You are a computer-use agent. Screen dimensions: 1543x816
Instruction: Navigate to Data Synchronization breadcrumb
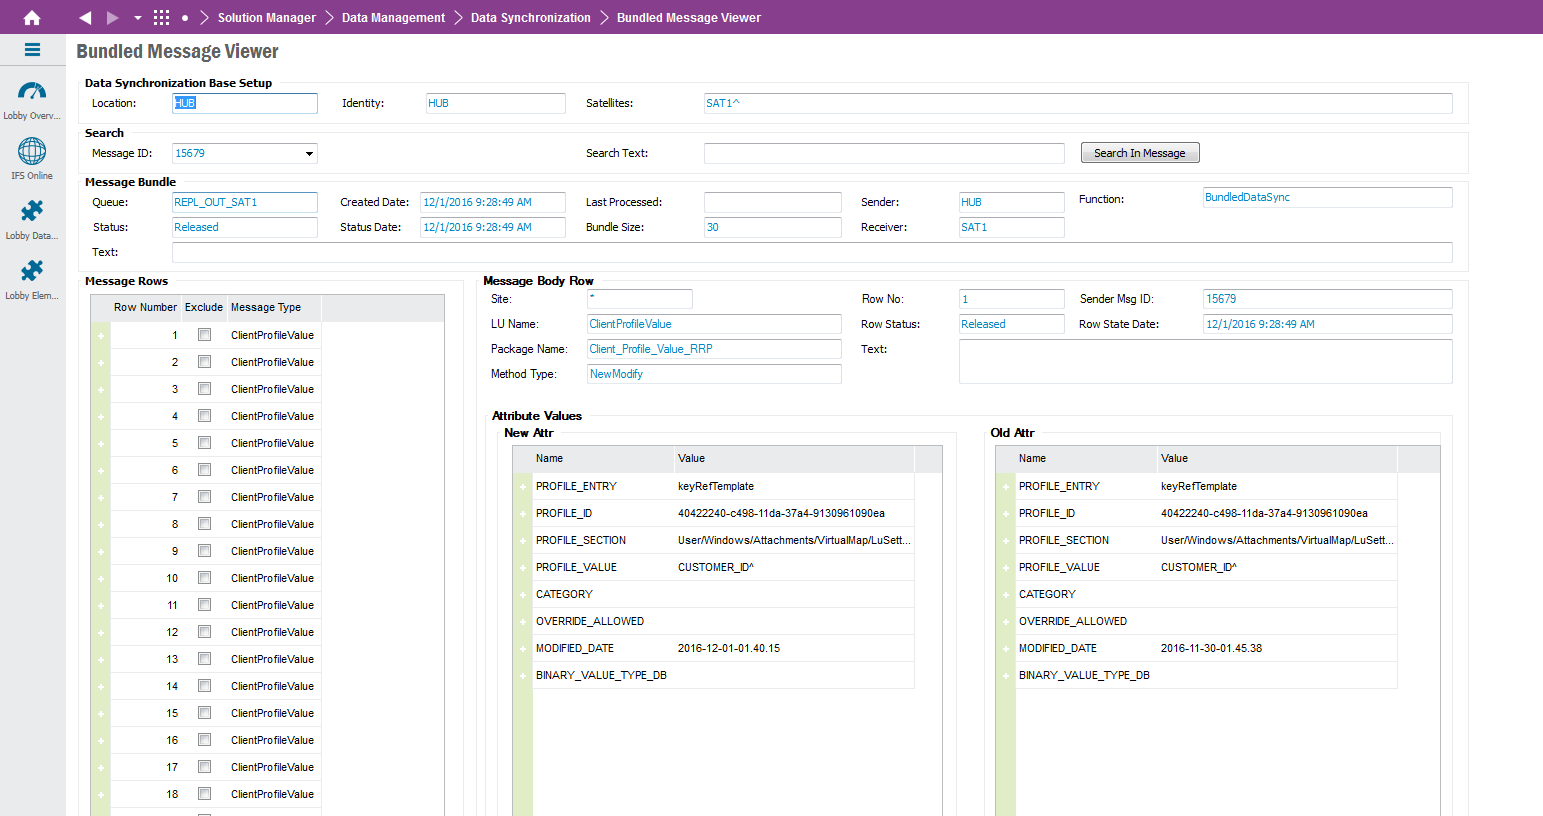tap(530, 17)
